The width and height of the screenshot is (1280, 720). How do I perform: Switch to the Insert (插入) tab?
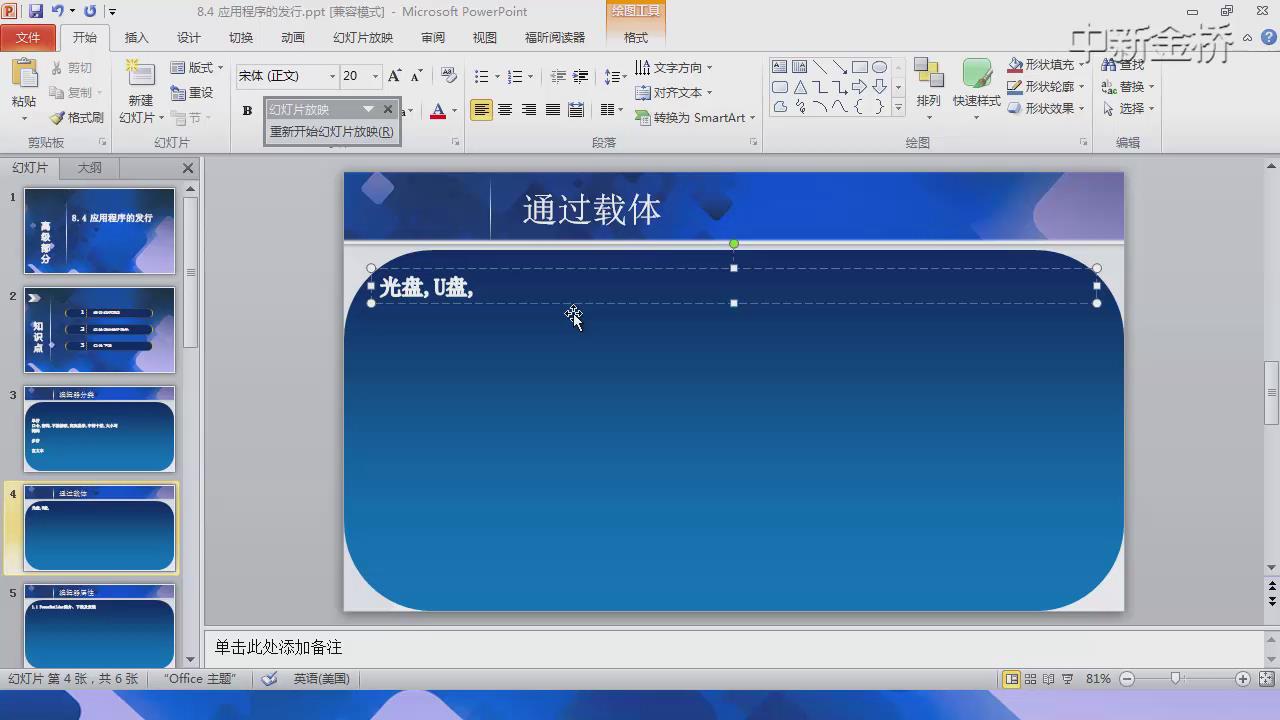point(136,38)
